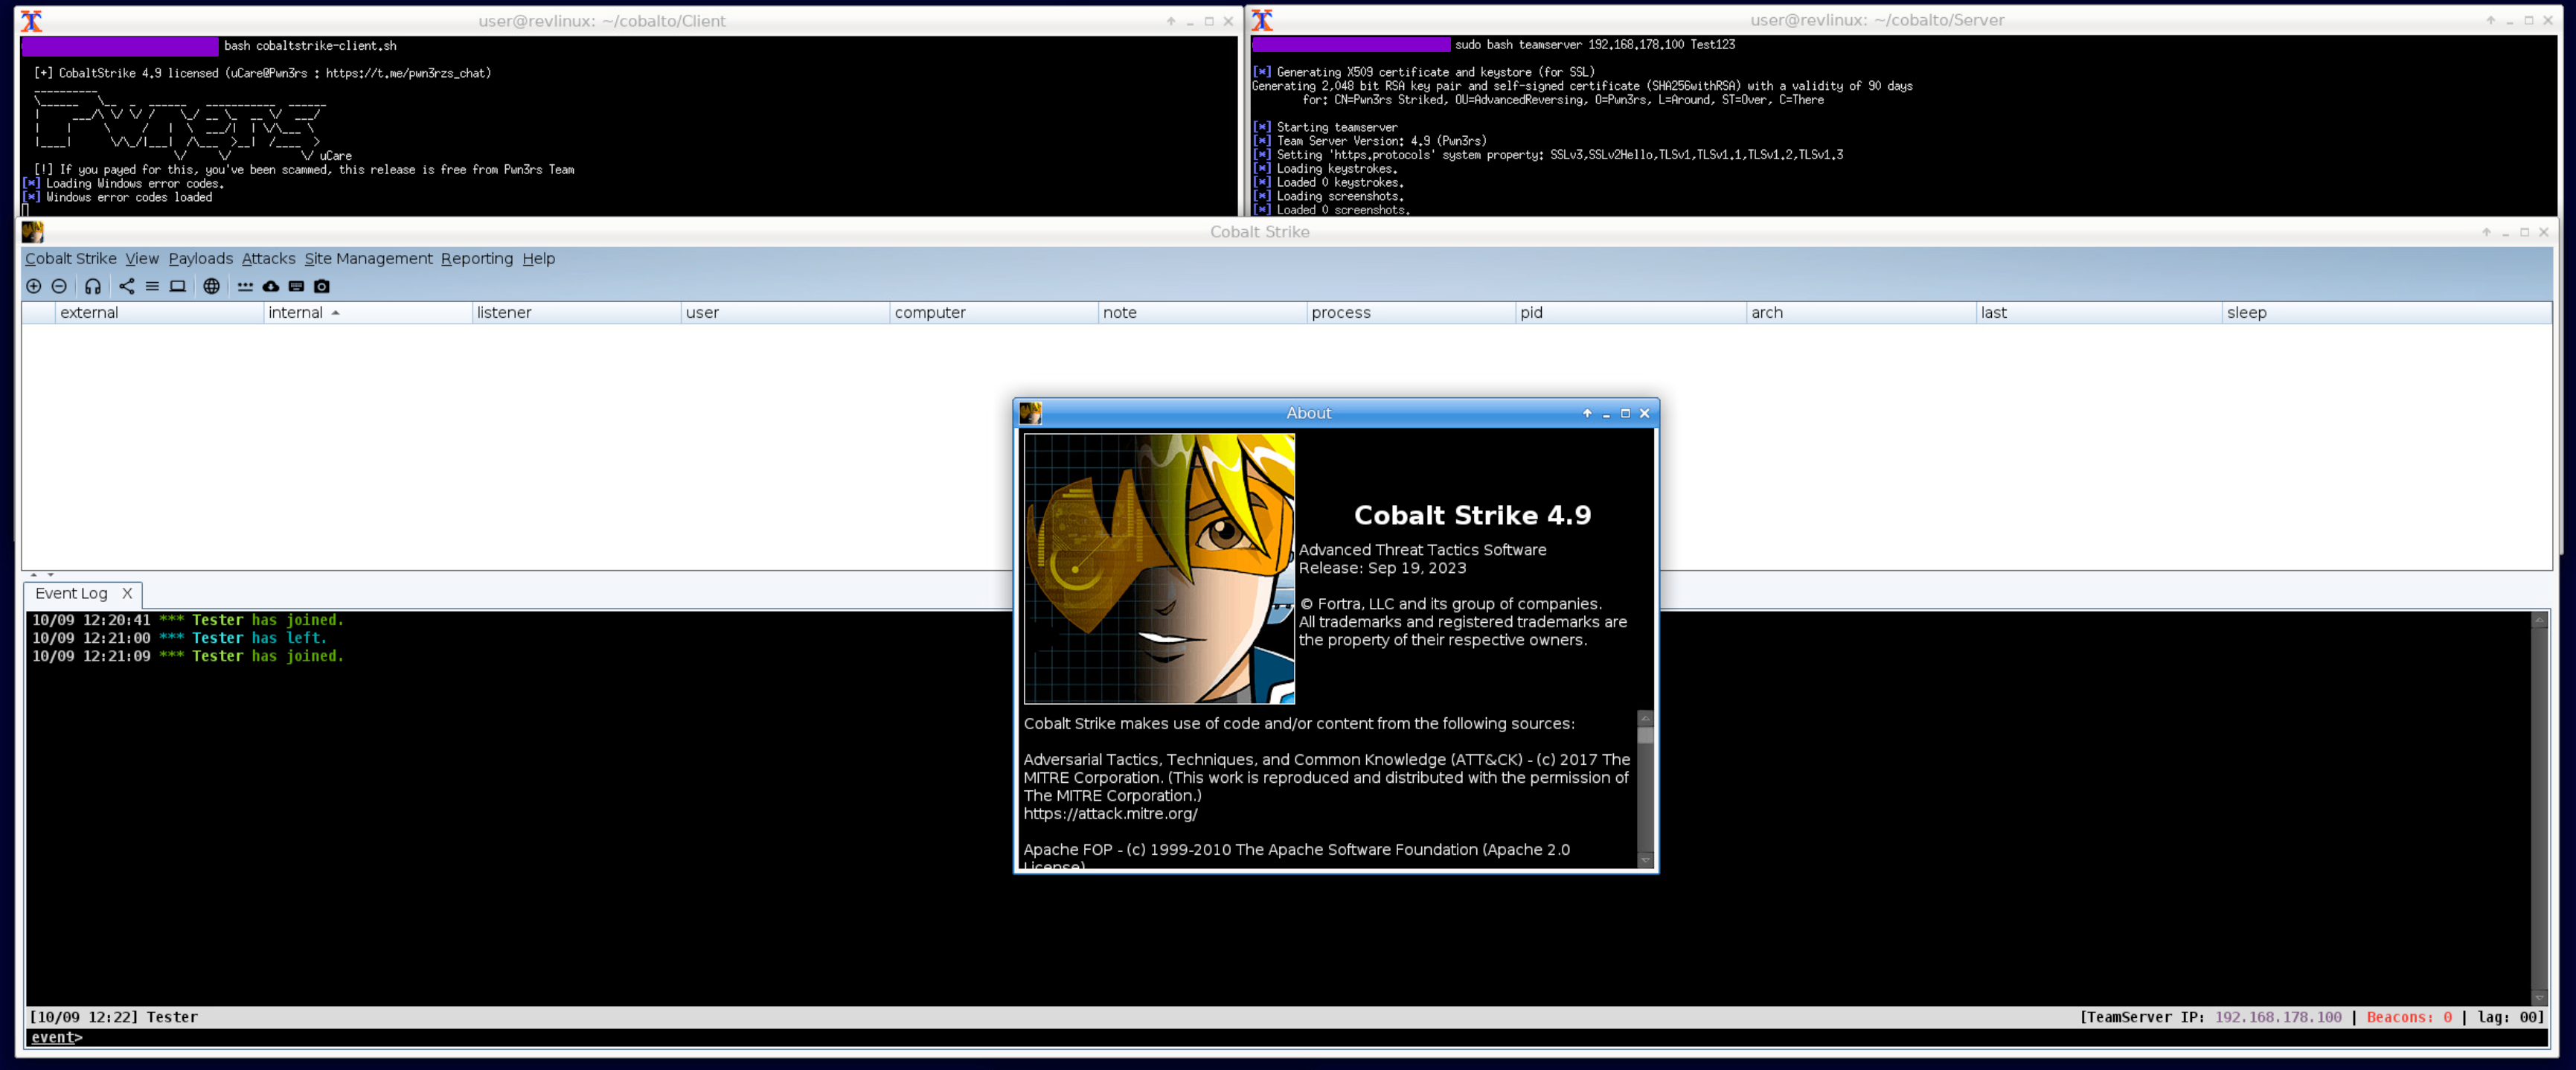Sort sessions by the computer column
Screen dimensions: 2576x1070
(x=994, y=312)
